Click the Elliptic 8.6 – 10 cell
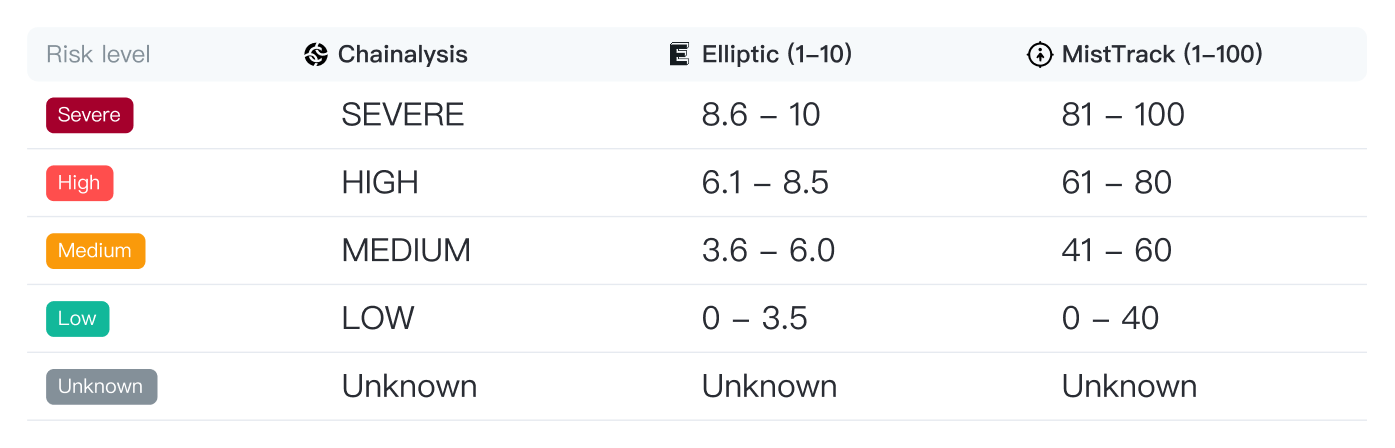 (760, 115)
